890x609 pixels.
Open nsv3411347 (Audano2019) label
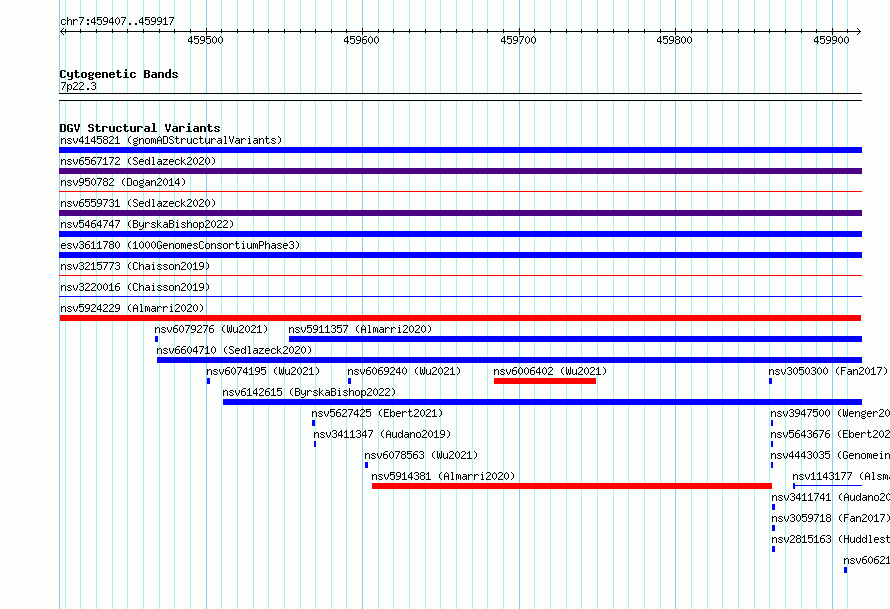click(x=382, y=434)
